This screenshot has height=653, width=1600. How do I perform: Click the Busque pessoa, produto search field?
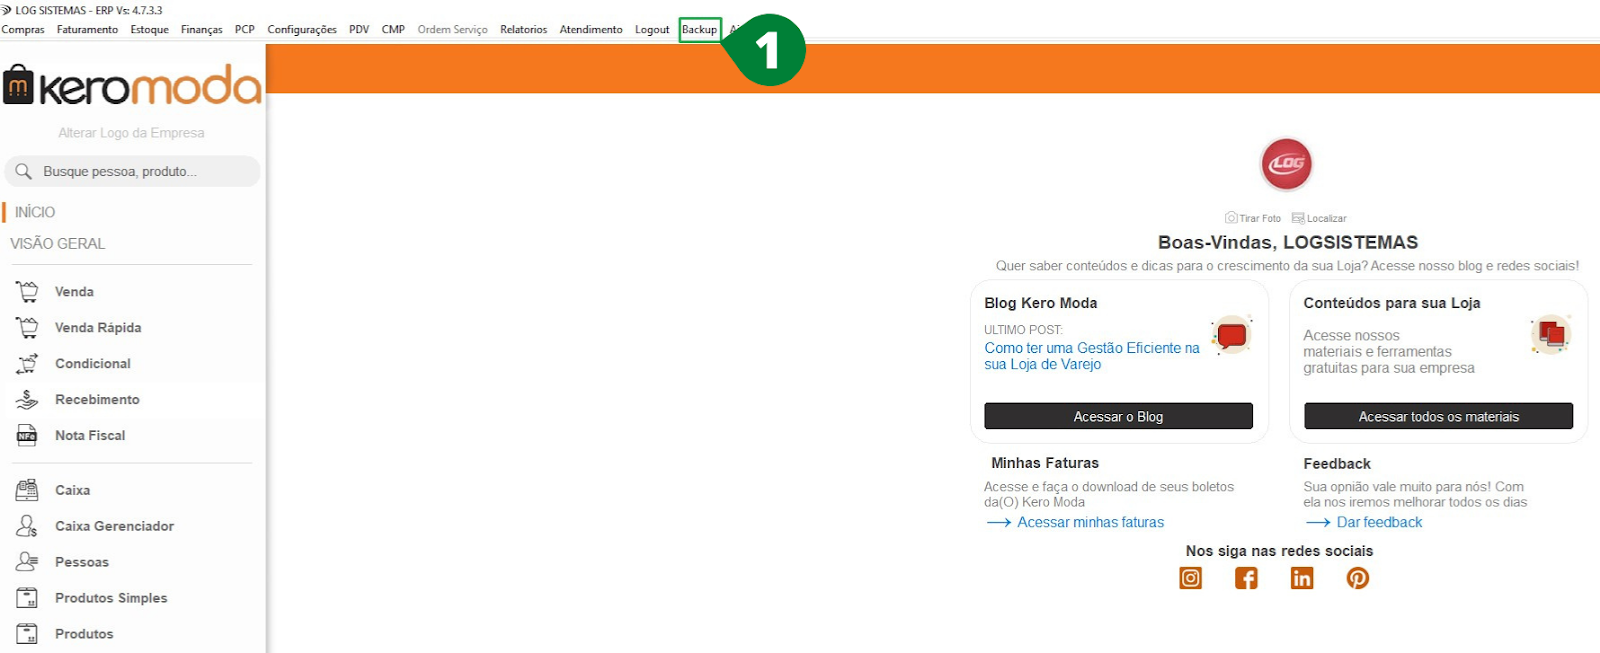pyautogui.click(x=132, y=171)
